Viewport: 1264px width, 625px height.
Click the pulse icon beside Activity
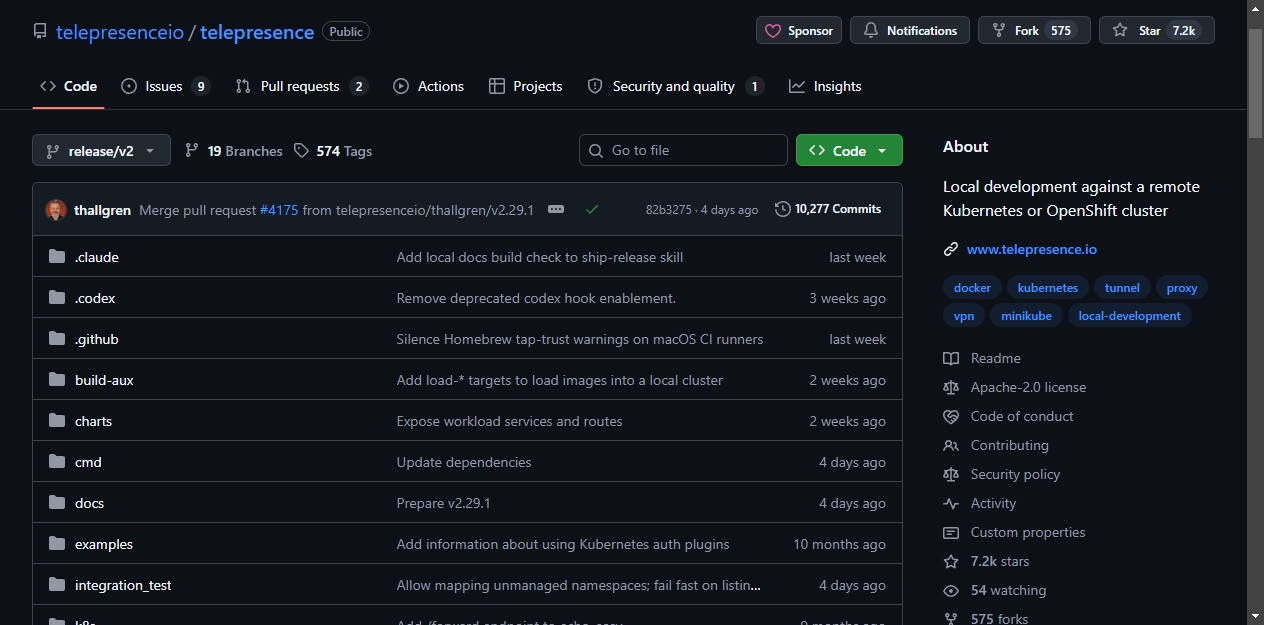[951, 503]
